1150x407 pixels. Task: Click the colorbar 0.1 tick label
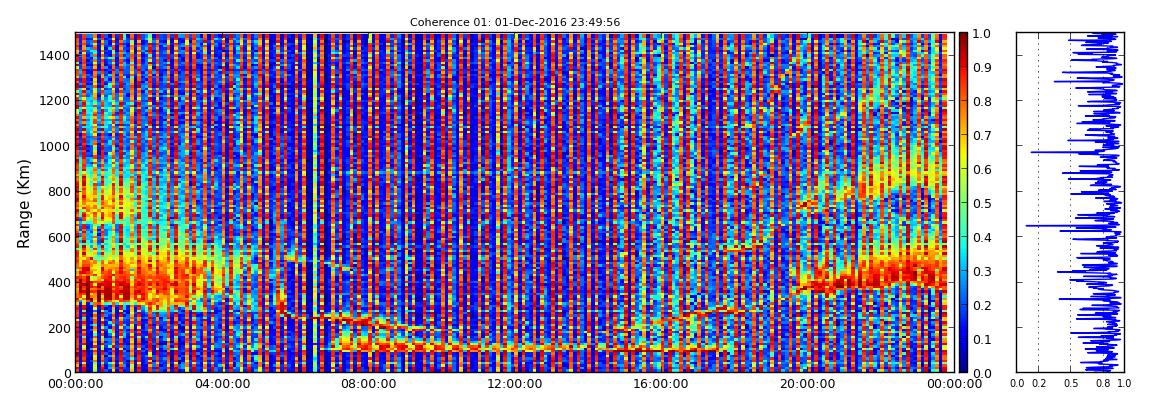[981, 339]
